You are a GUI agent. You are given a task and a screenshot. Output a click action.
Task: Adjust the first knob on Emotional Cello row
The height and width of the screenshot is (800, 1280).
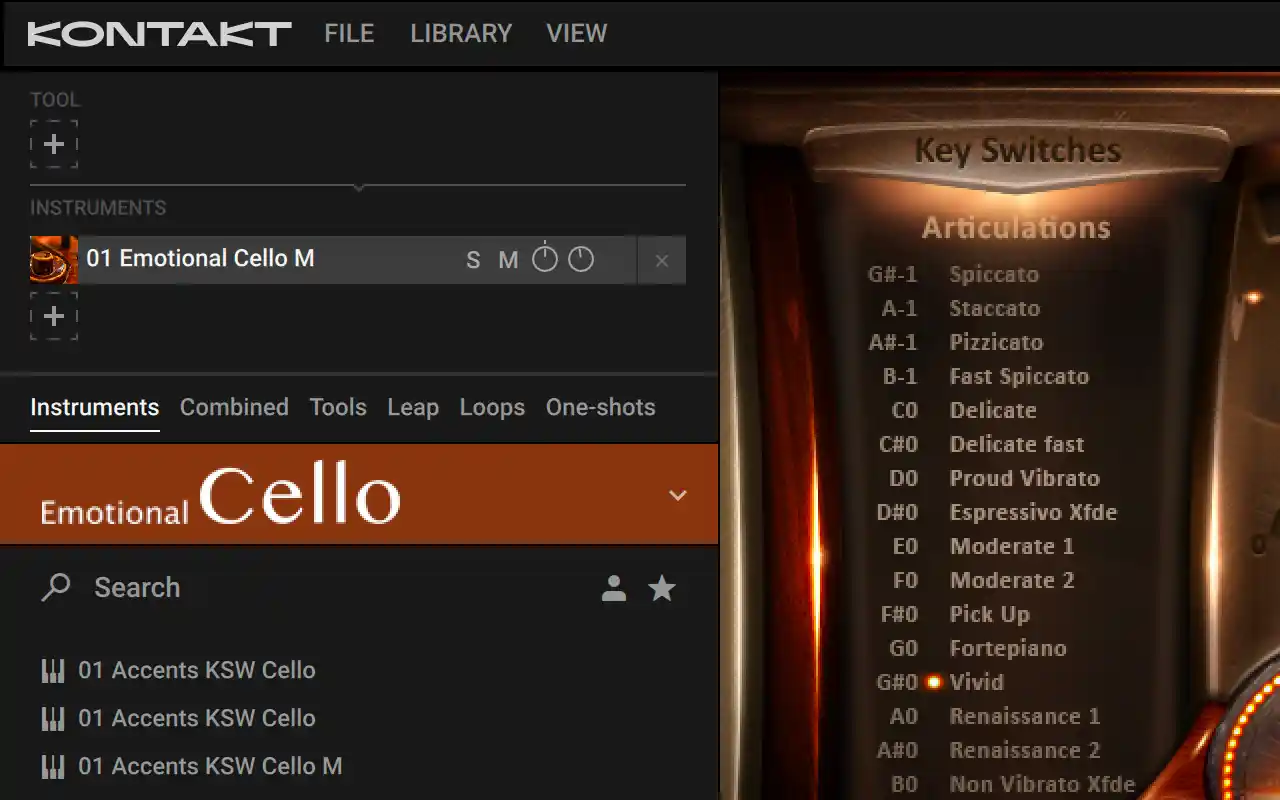click(544, 259)
